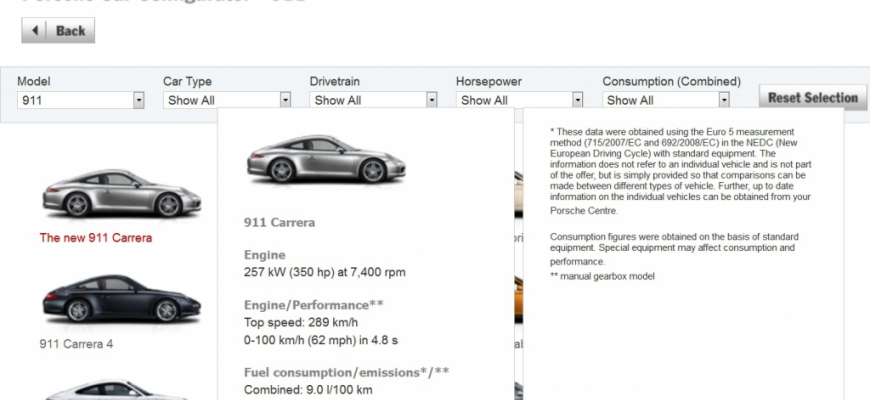
Task: Click 'Top speed: 289 km/h' text
Action: tap(301, 322)
